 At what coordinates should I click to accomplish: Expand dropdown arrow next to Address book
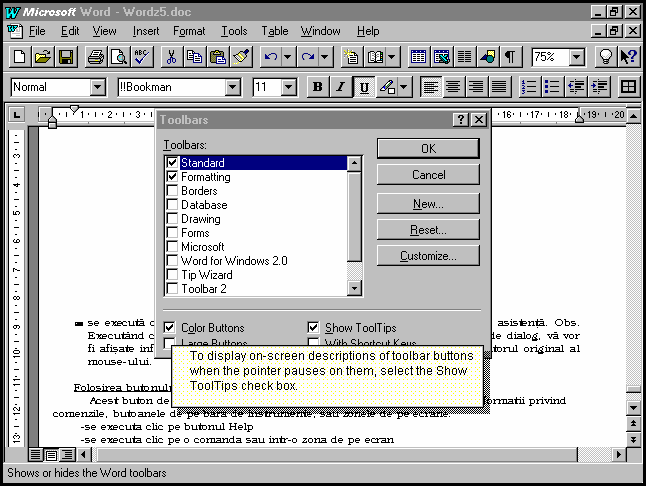pos(392,57)
